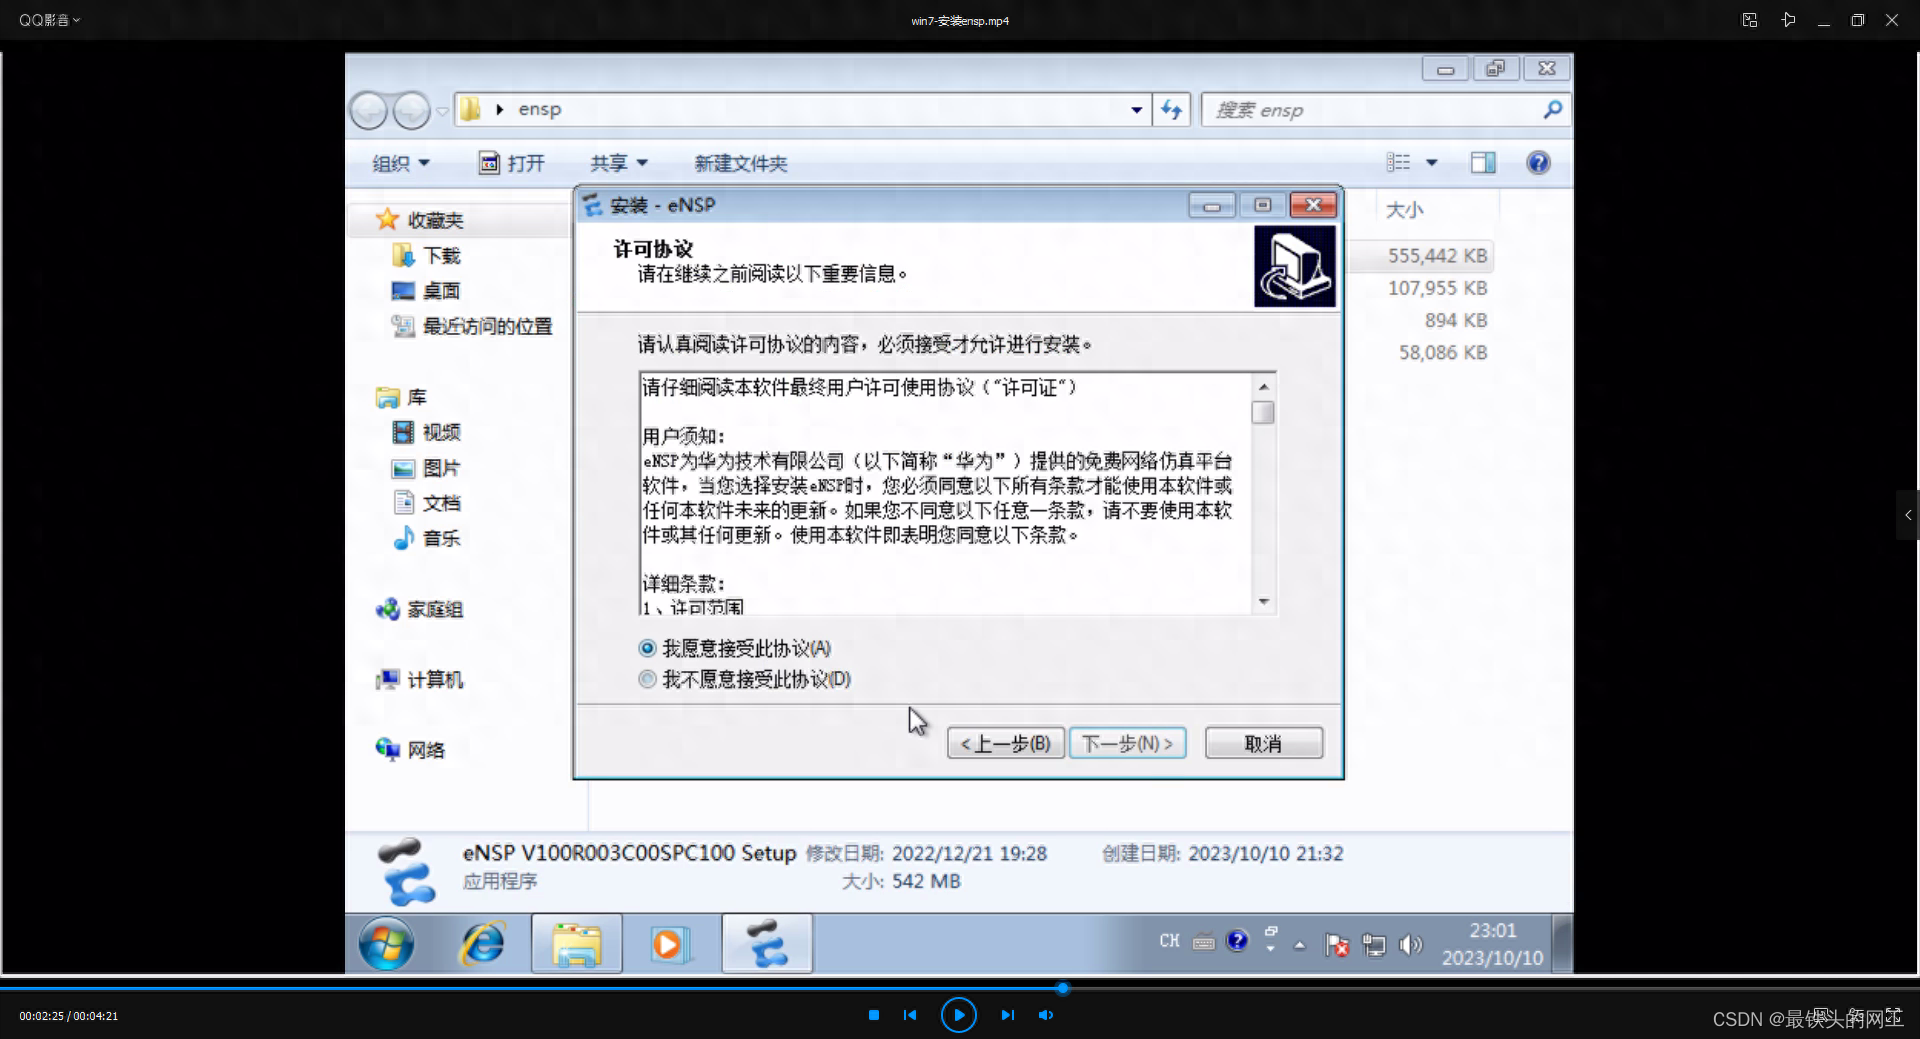
Task: Cancel the eNSP installation with 取消
Action: 1263,743
